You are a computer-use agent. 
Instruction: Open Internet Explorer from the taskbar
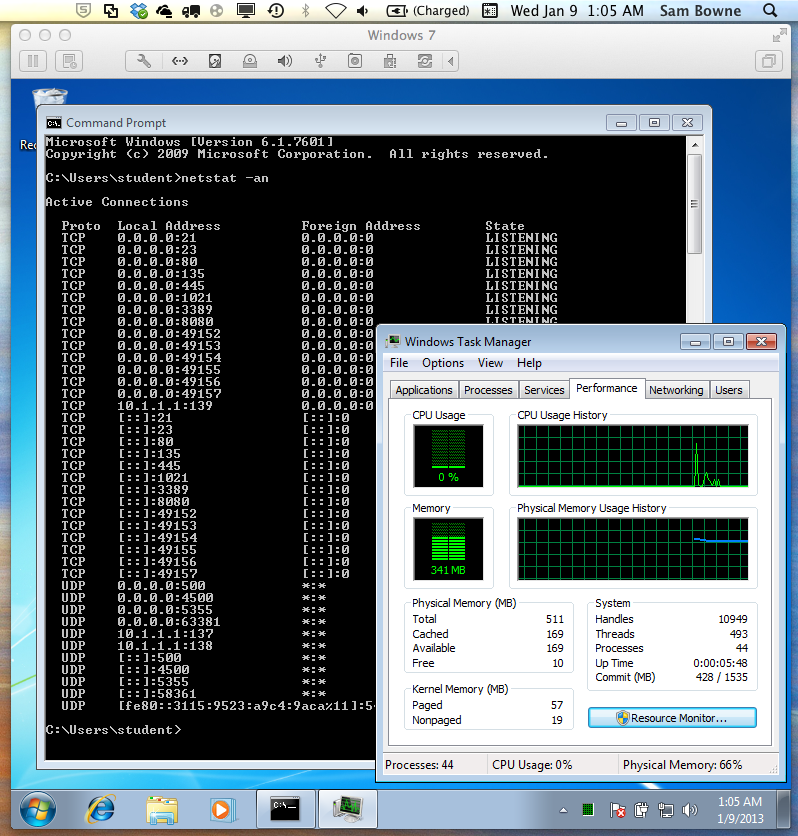pos(101,807)
